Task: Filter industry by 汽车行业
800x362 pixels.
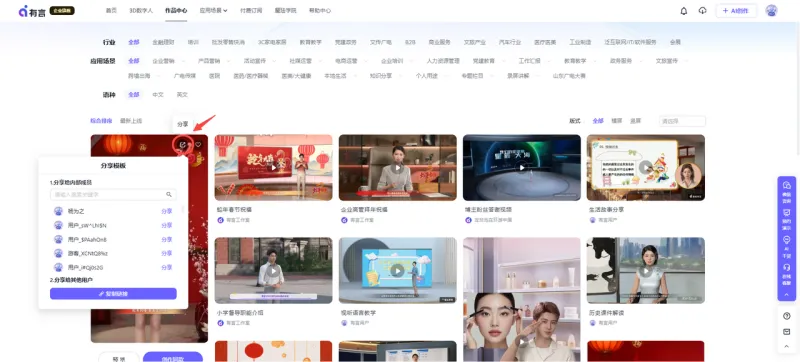Action: [510, 42]
